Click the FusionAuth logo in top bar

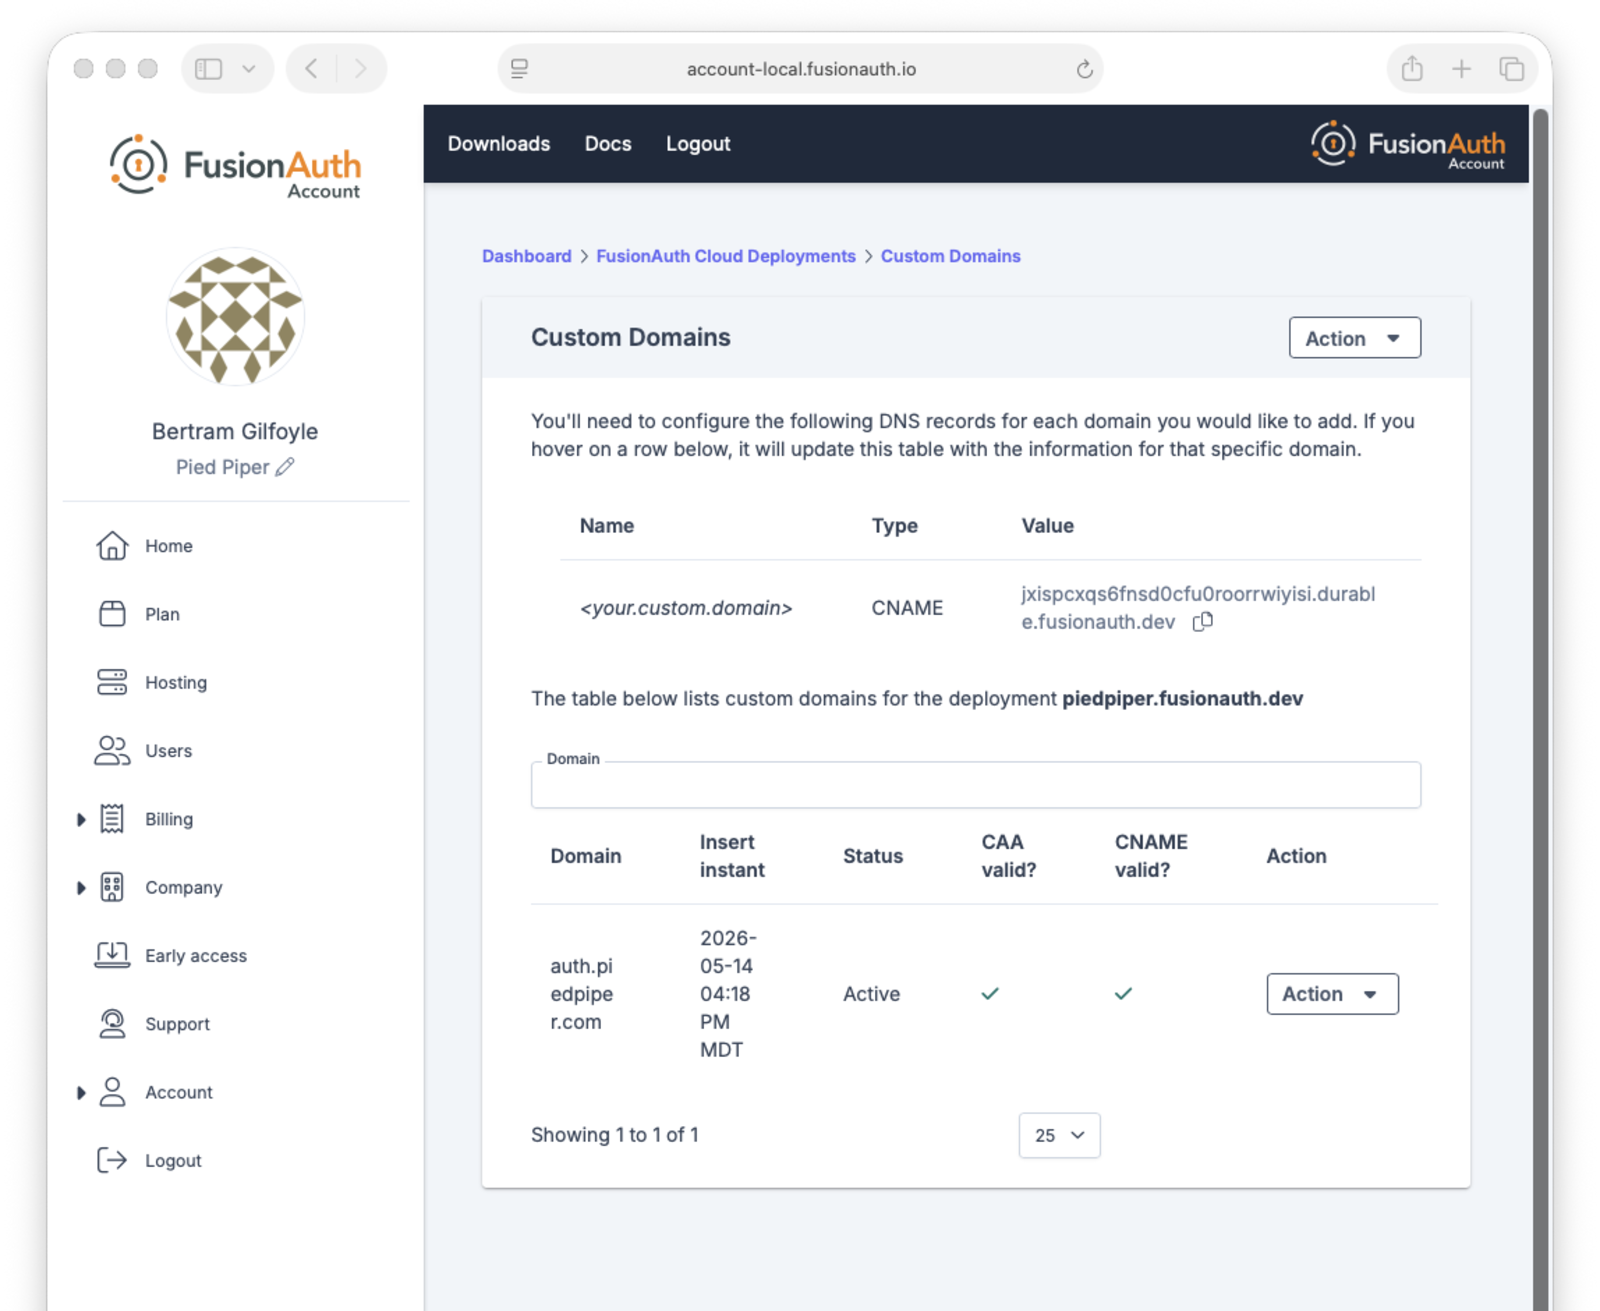[1408, 145]
